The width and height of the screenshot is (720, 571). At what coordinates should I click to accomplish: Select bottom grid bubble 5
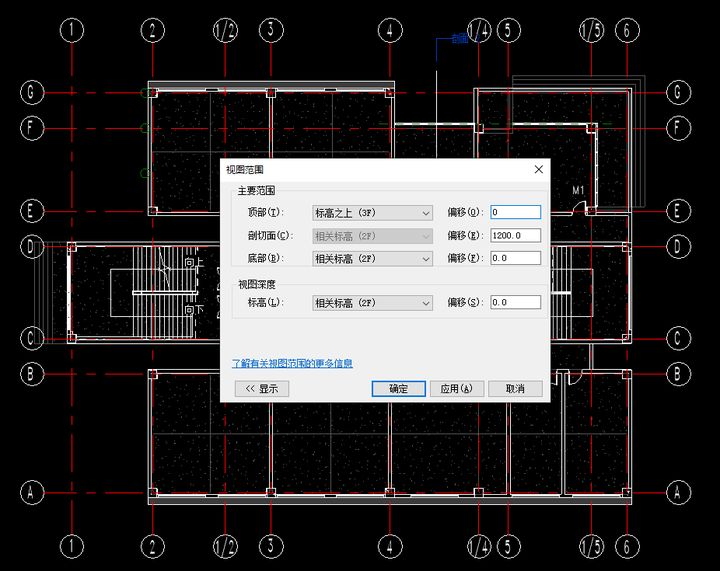[x=508, y=546]
